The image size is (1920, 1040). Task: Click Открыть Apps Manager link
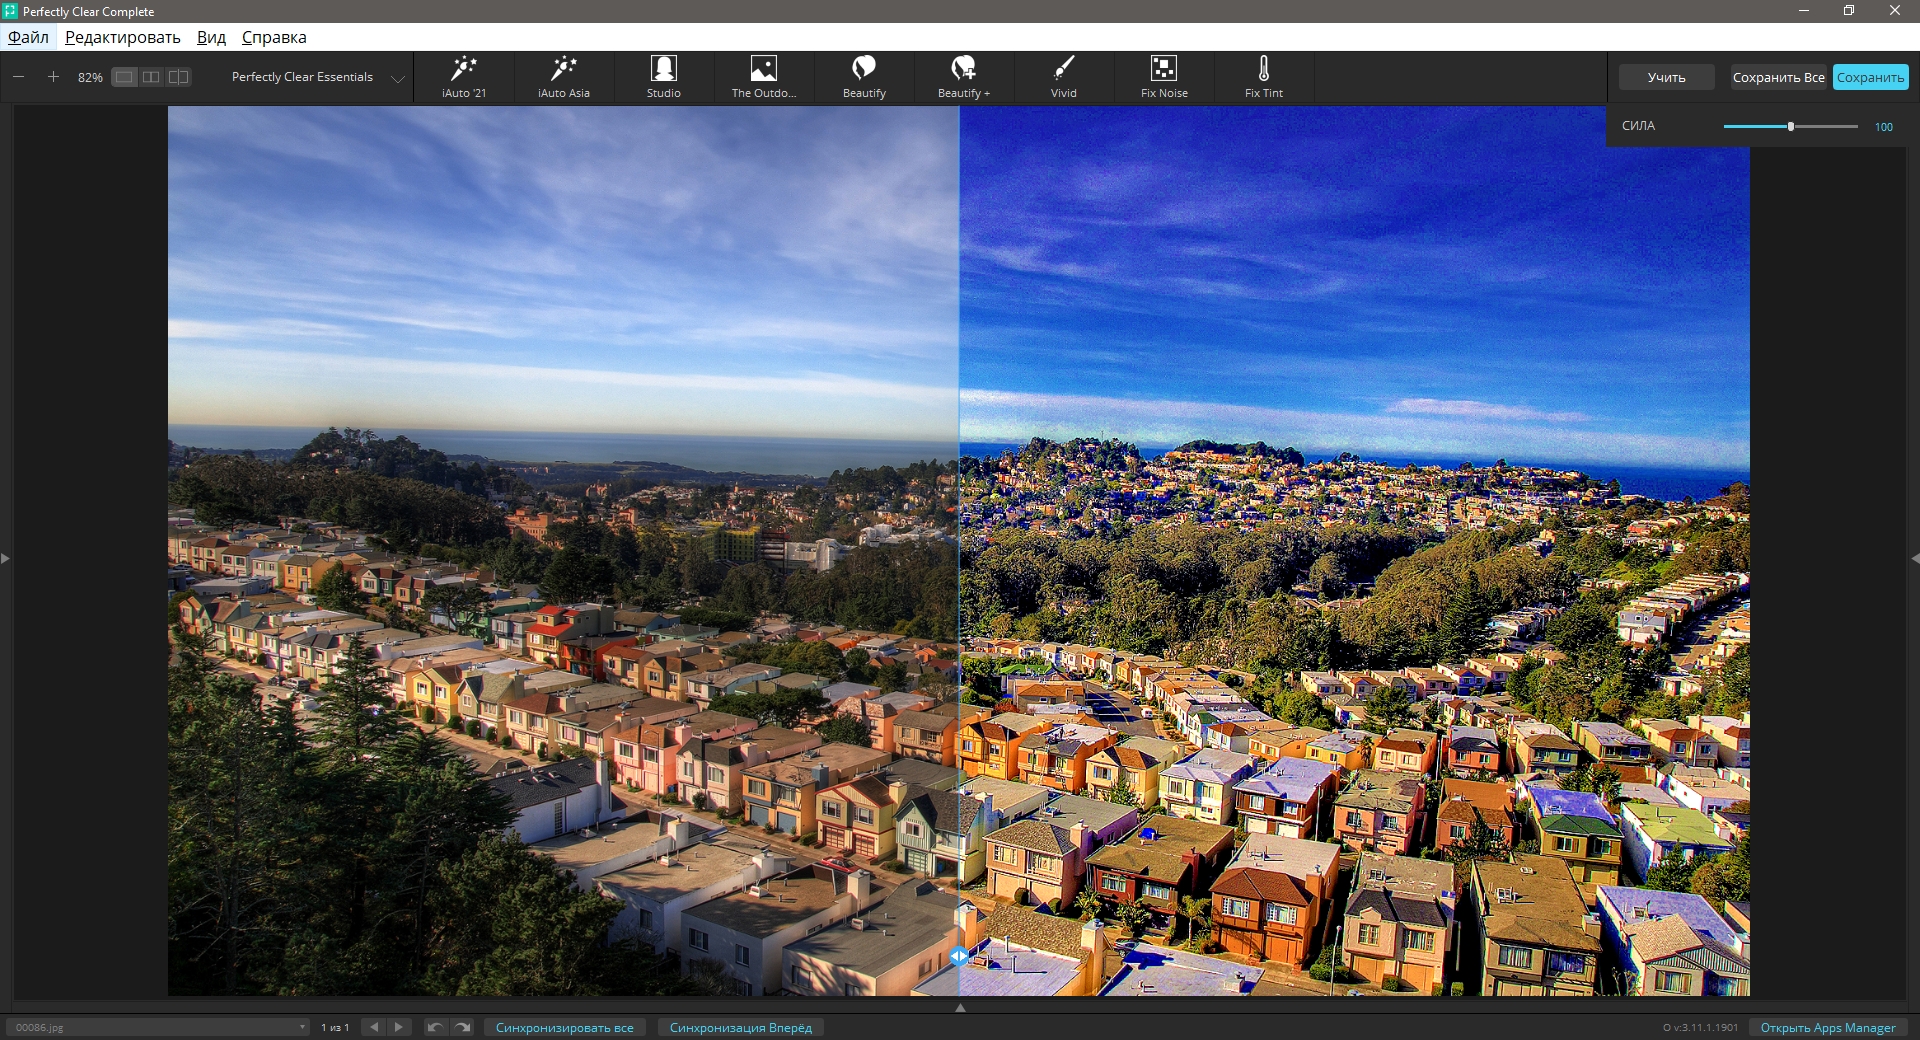[1828, 1027]
